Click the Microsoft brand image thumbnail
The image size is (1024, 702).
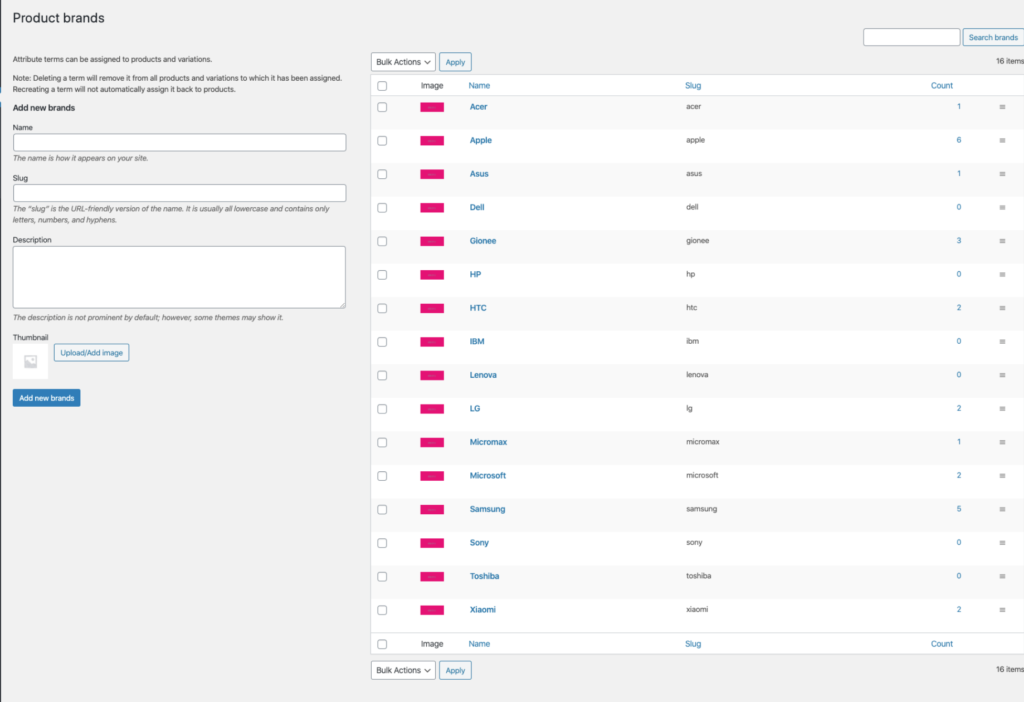[432, 476]
